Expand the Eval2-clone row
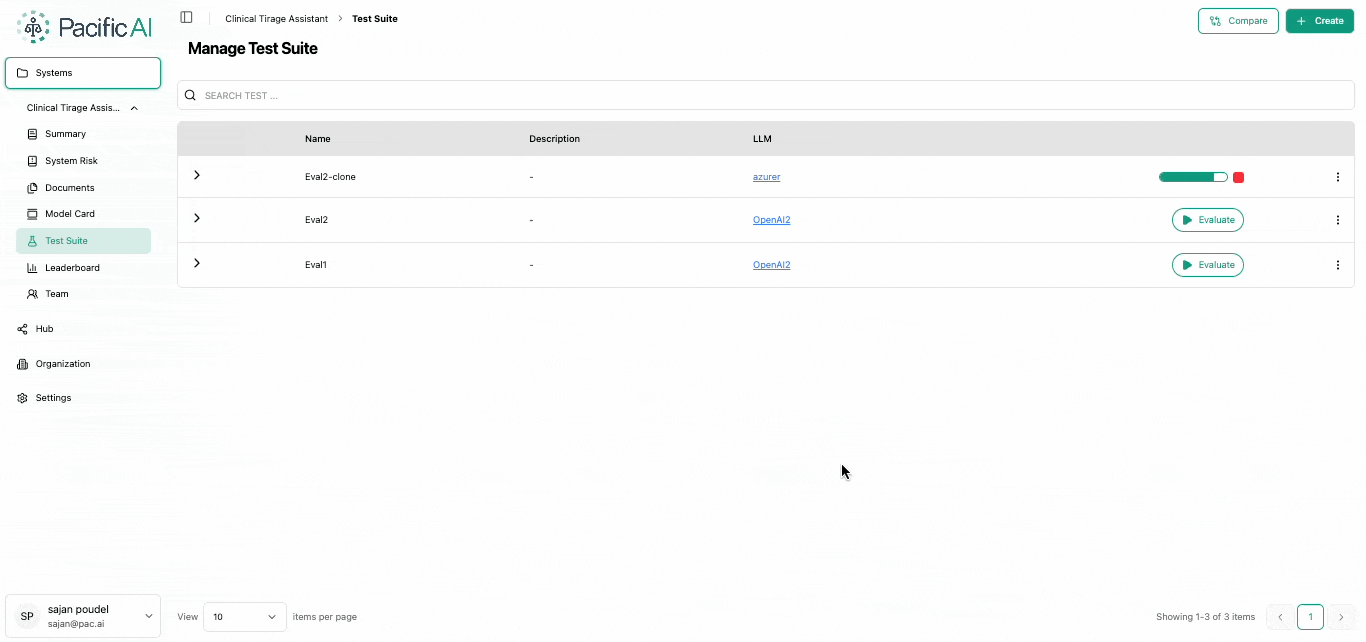Image resolution: width=1366 pixels, height=642 pixels. [x=197, y=175]
